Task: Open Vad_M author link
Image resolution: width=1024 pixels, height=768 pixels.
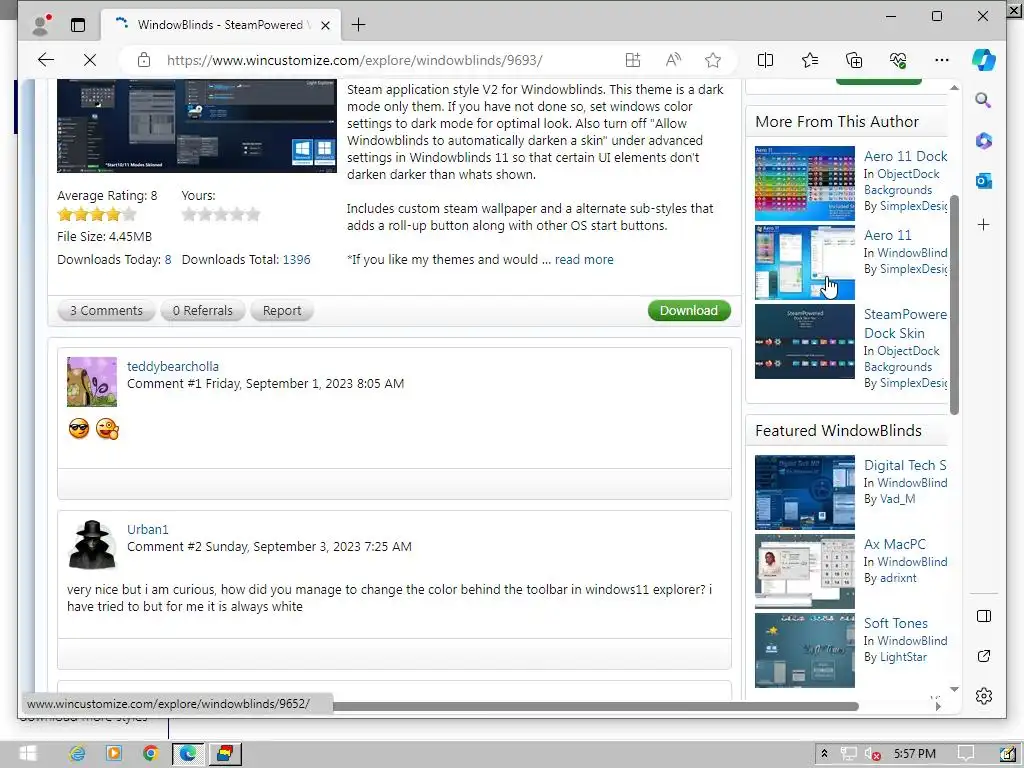Action: 897,499
